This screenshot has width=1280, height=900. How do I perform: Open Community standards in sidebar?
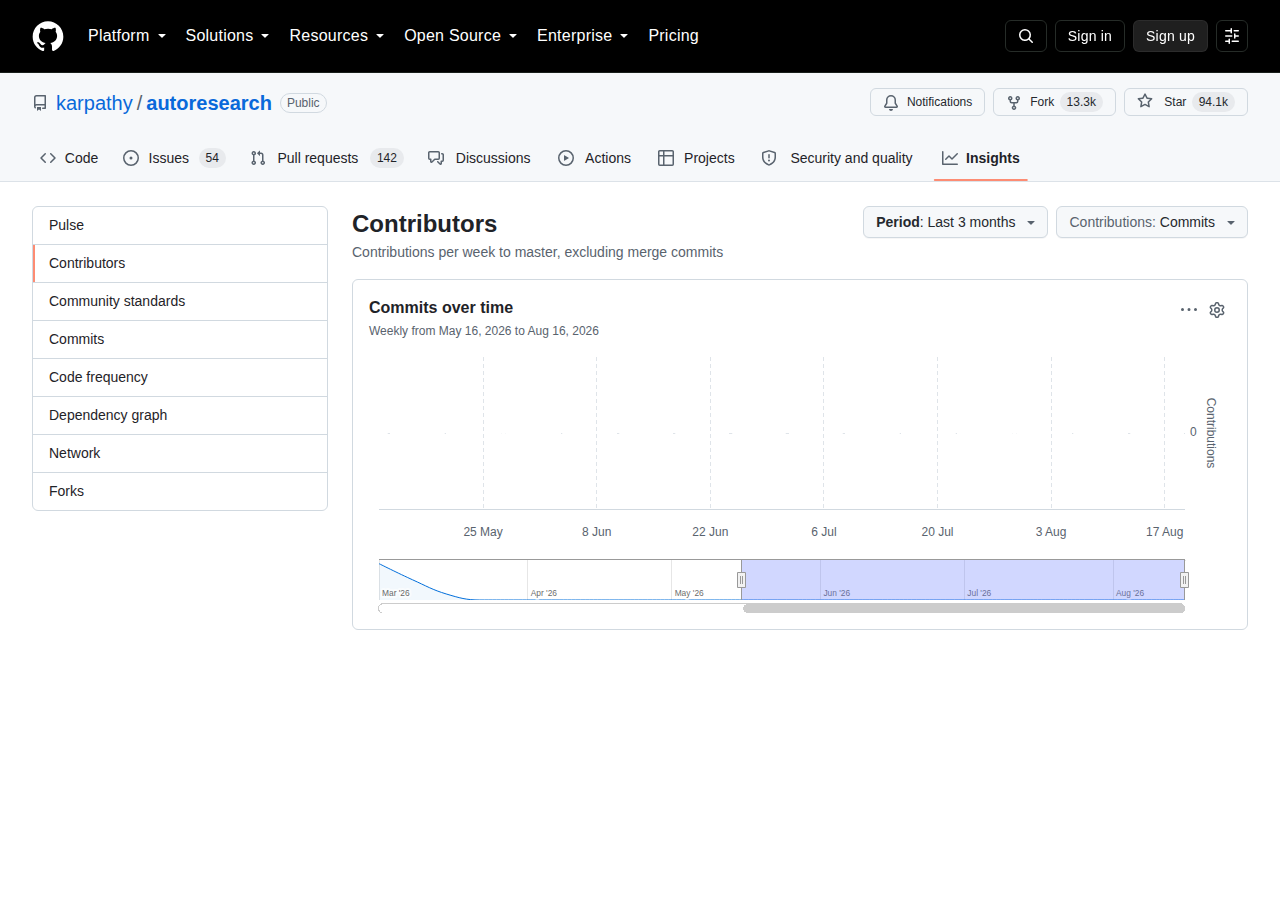pyautogui.click(x=180, y=302)
